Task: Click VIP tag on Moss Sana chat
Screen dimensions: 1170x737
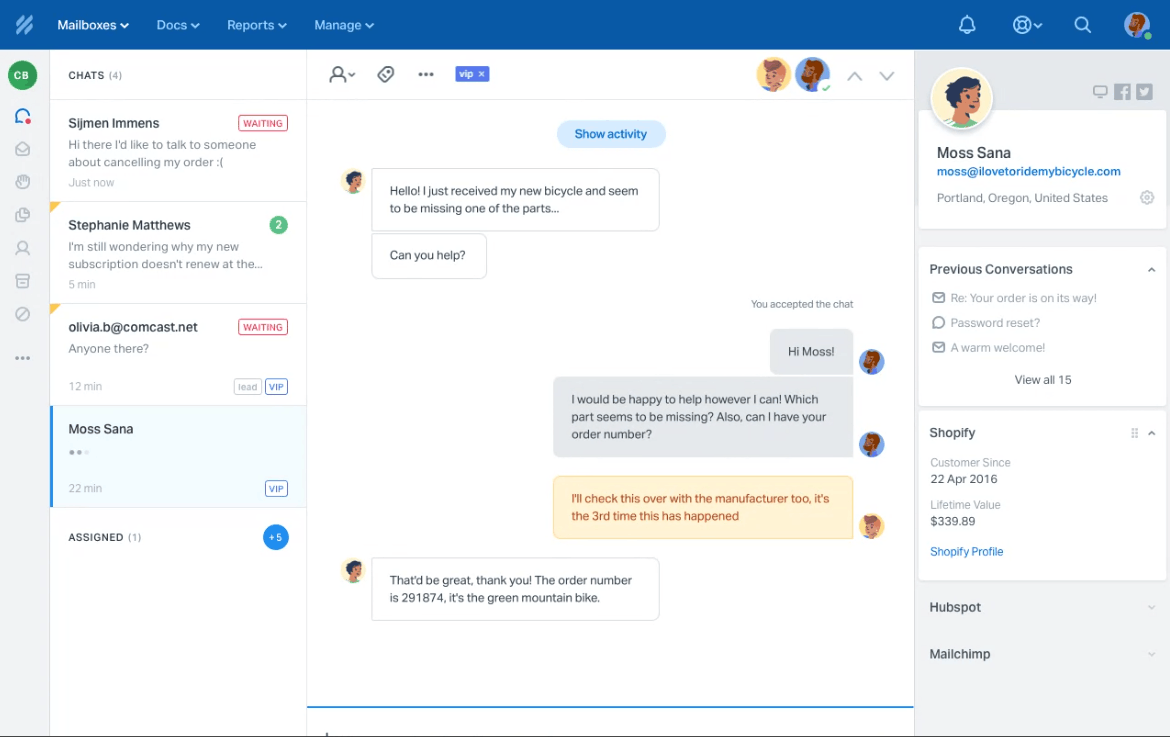Action: pos(276,489)
